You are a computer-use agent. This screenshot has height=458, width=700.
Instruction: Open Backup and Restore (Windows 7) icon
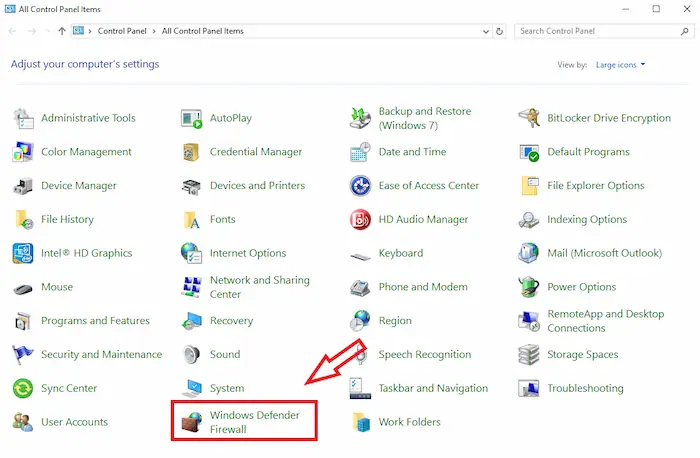tap(360, 118)
